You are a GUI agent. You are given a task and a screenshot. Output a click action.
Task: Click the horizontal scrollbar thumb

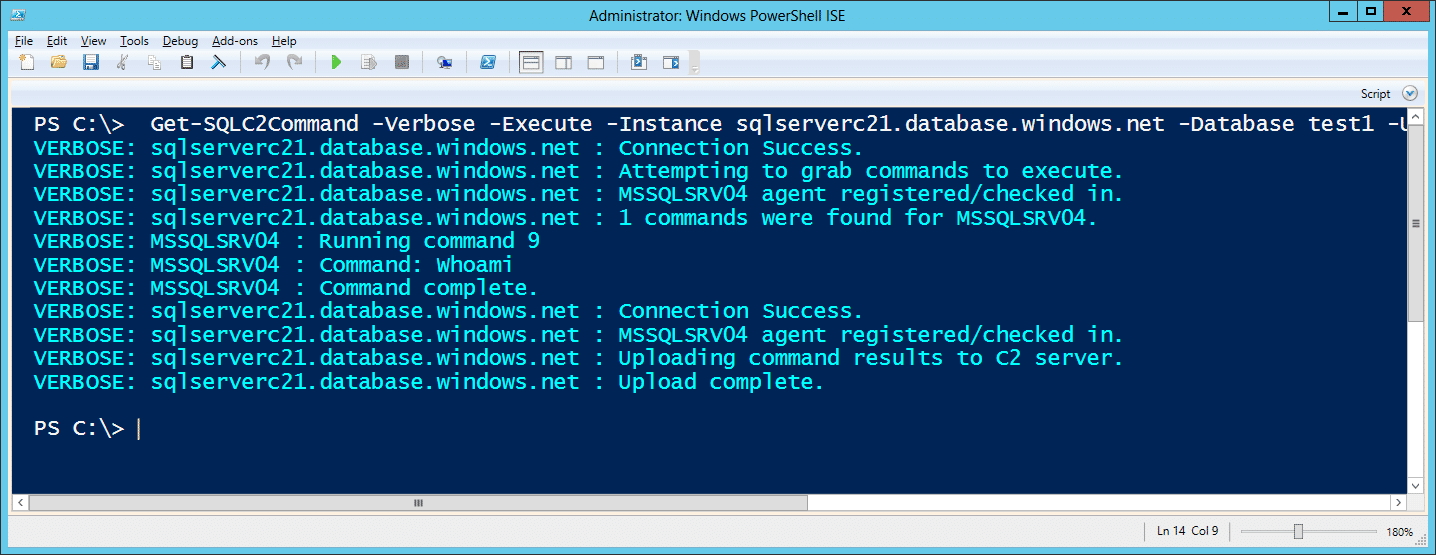point(418,502)
